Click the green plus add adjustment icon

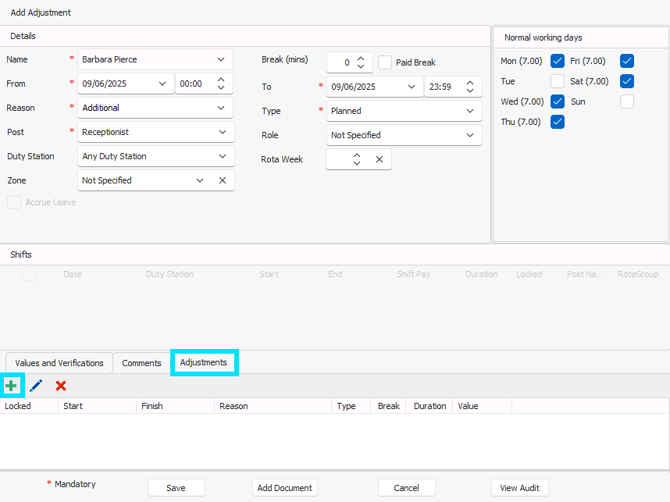(11, 385)
